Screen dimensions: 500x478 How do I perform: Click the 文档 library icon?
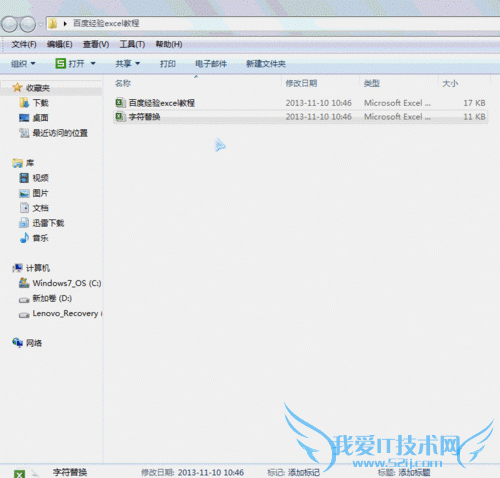[24, 208]
